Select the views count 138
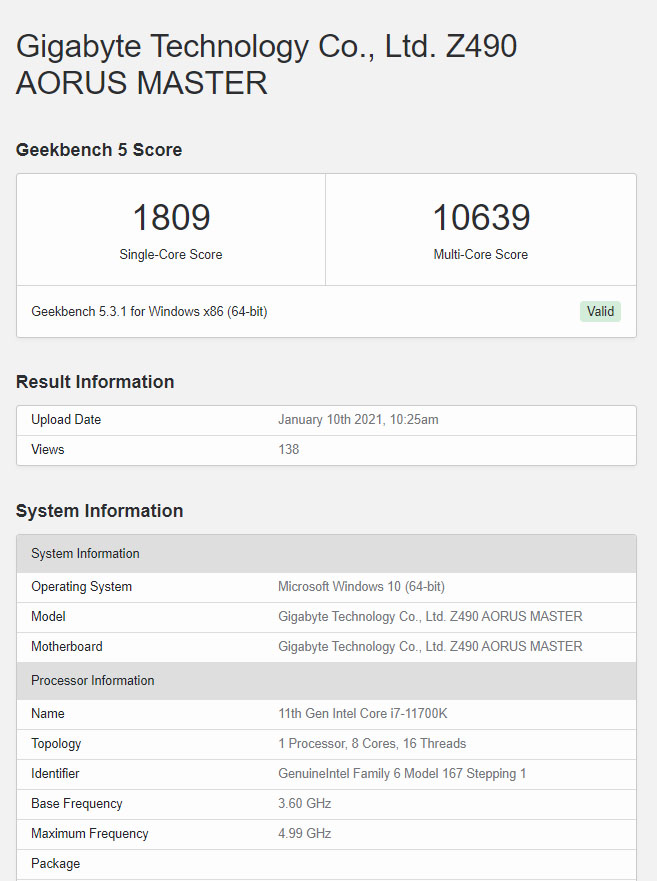 288,449
